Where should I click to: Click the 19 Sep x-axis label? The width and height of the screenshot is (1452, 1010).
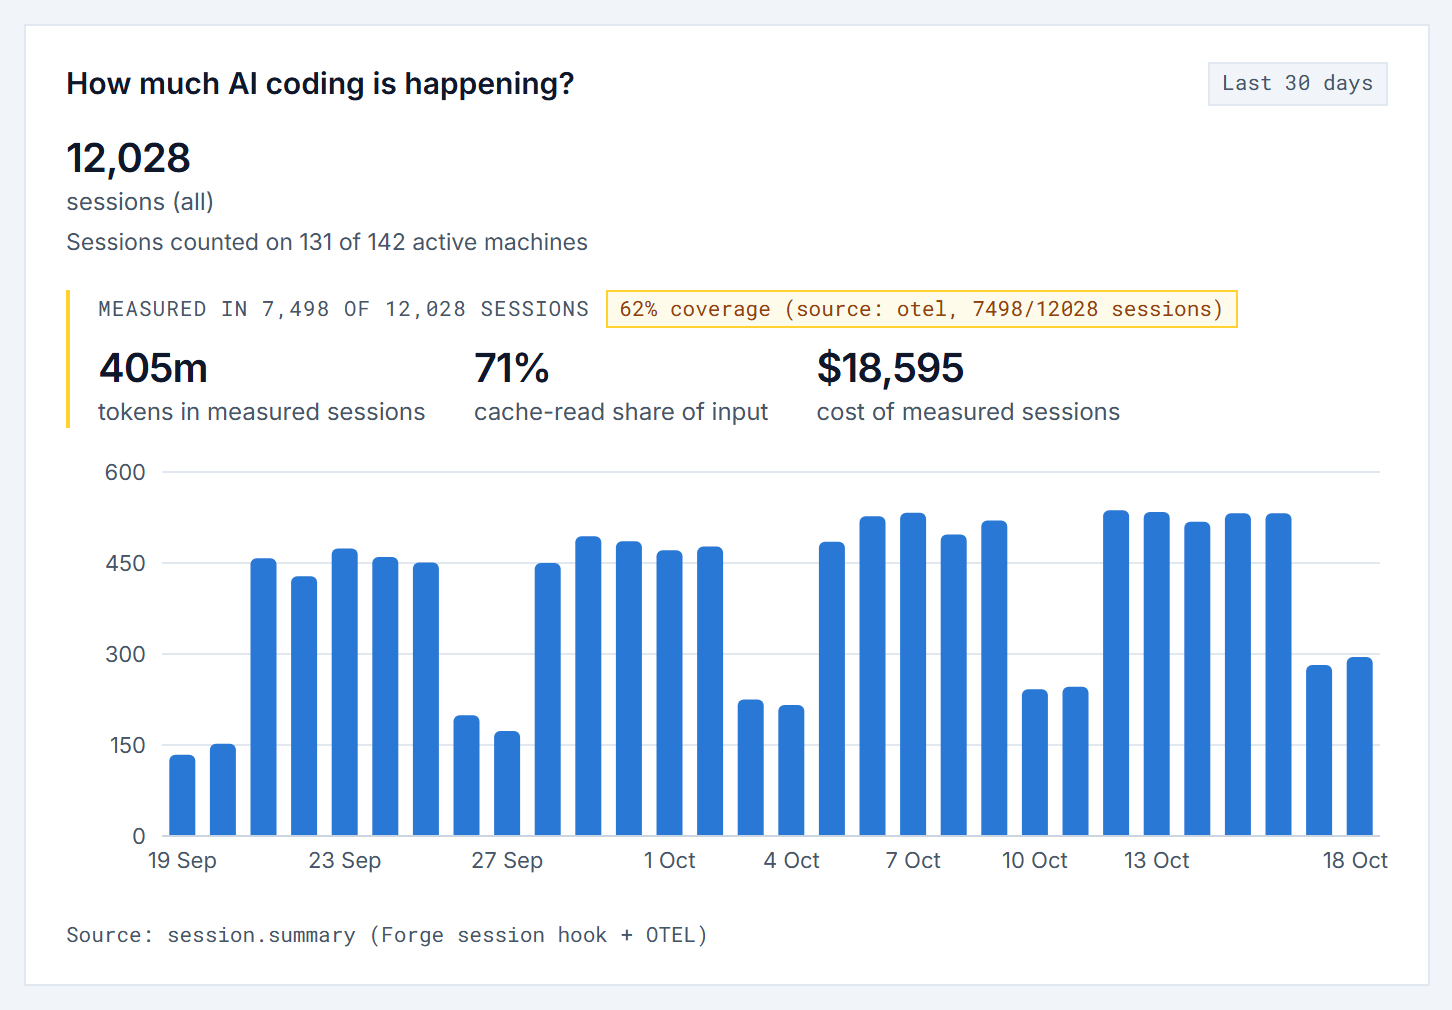point(182,860)
